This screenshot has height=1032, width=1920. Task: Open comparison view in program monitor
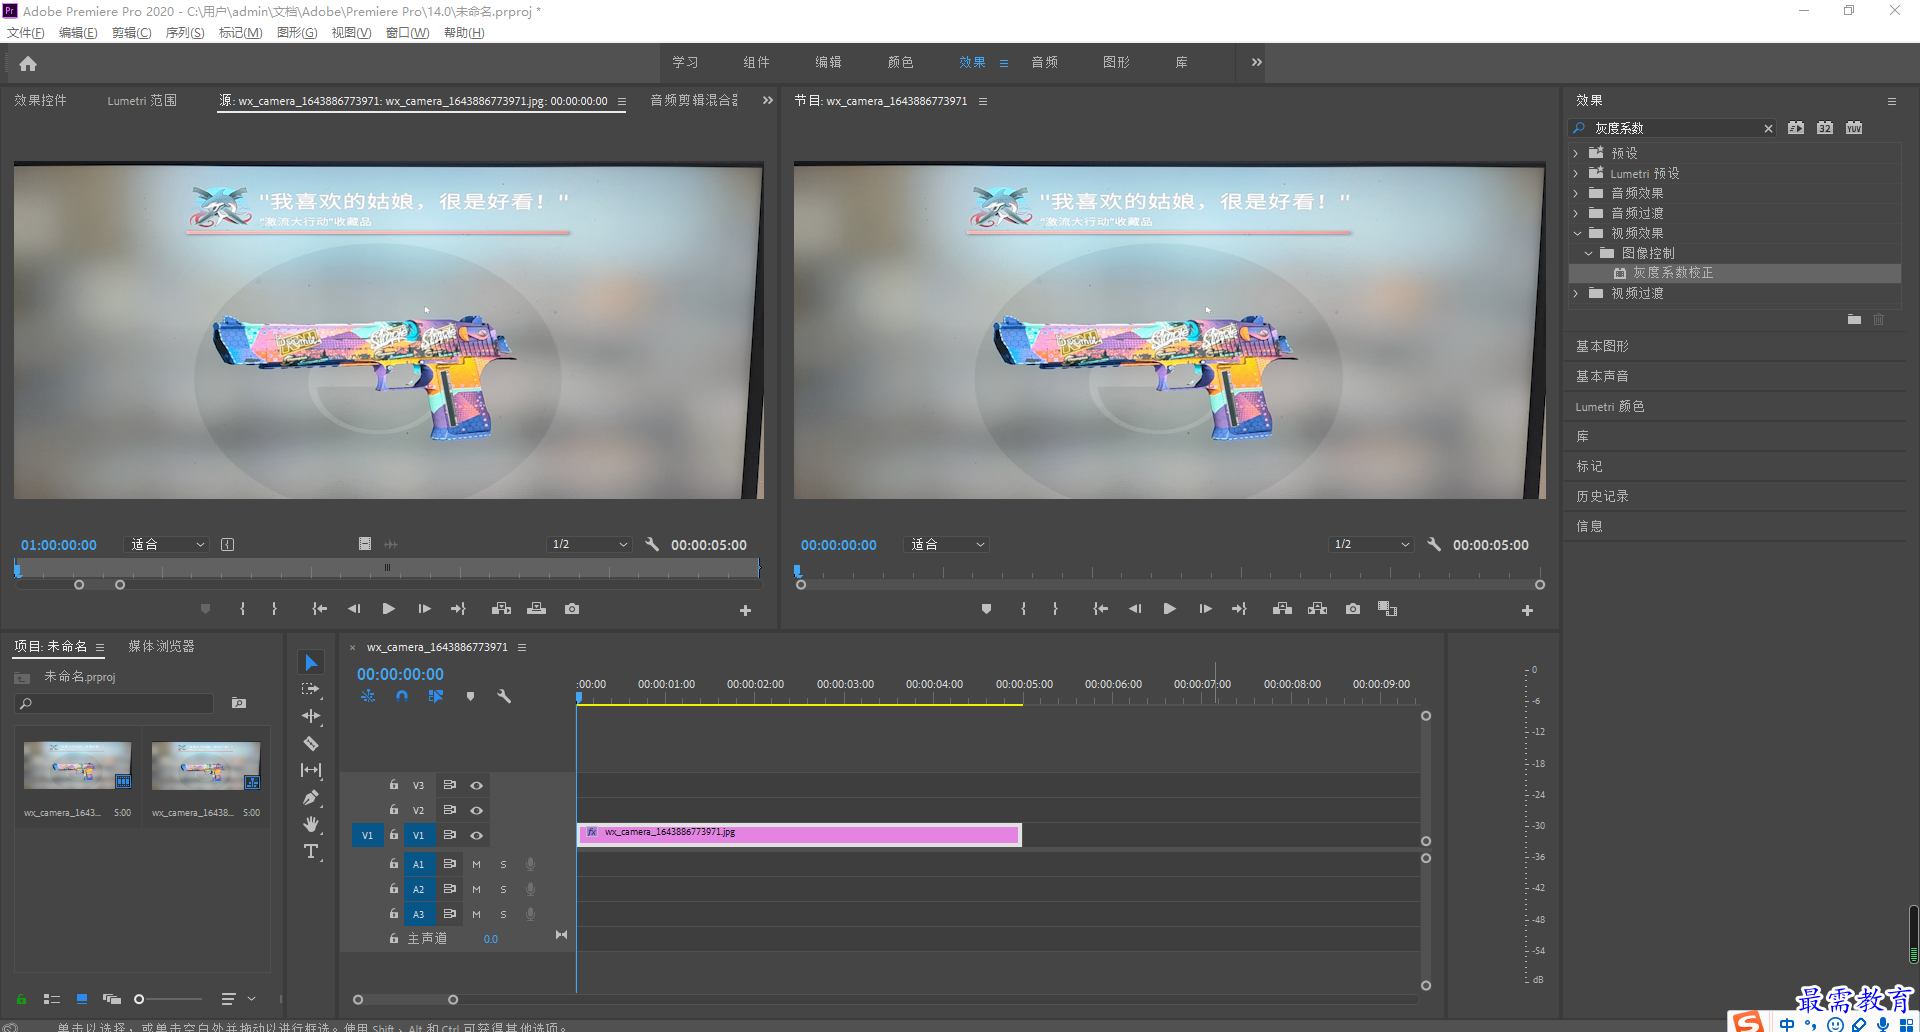(x=1387, y=609)
